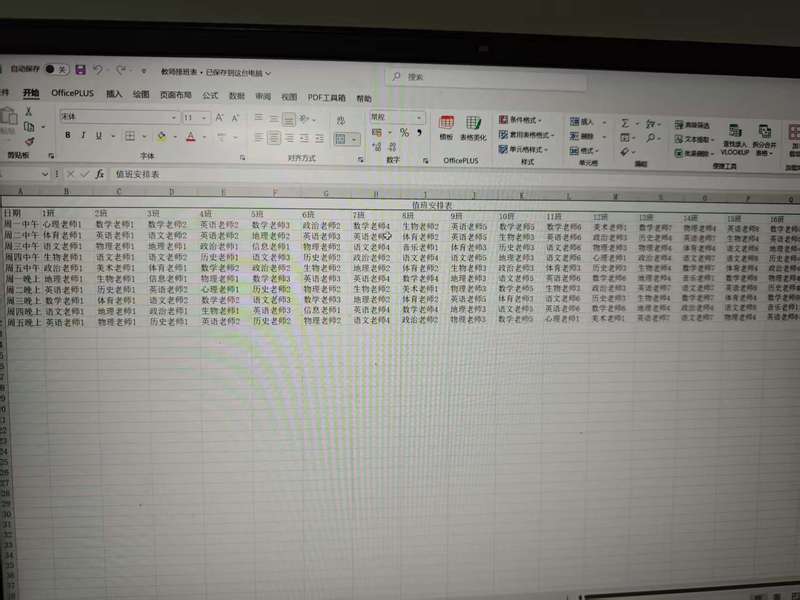800x600 pixels.
Task: Switch to the 公式 Formulas tab
Action: click(210, 95)
